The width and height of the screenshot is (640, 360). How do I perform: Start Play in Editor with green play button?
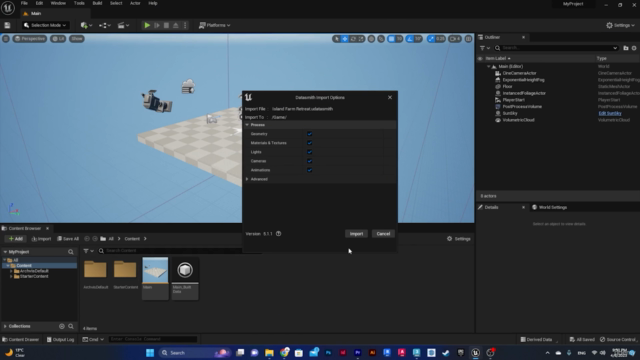pyautogui.click(x=147, y=25)
